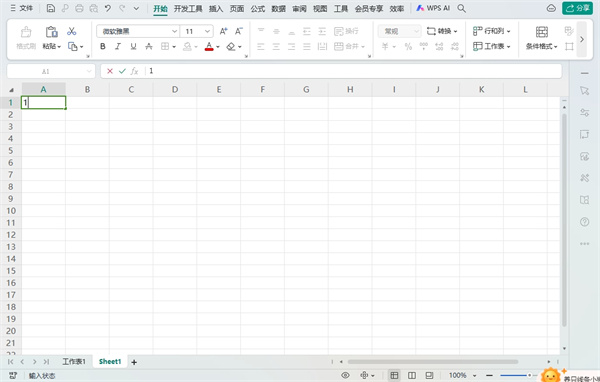Select row 10 header
This screenshot has width=600, height=382.
[11, 211]
